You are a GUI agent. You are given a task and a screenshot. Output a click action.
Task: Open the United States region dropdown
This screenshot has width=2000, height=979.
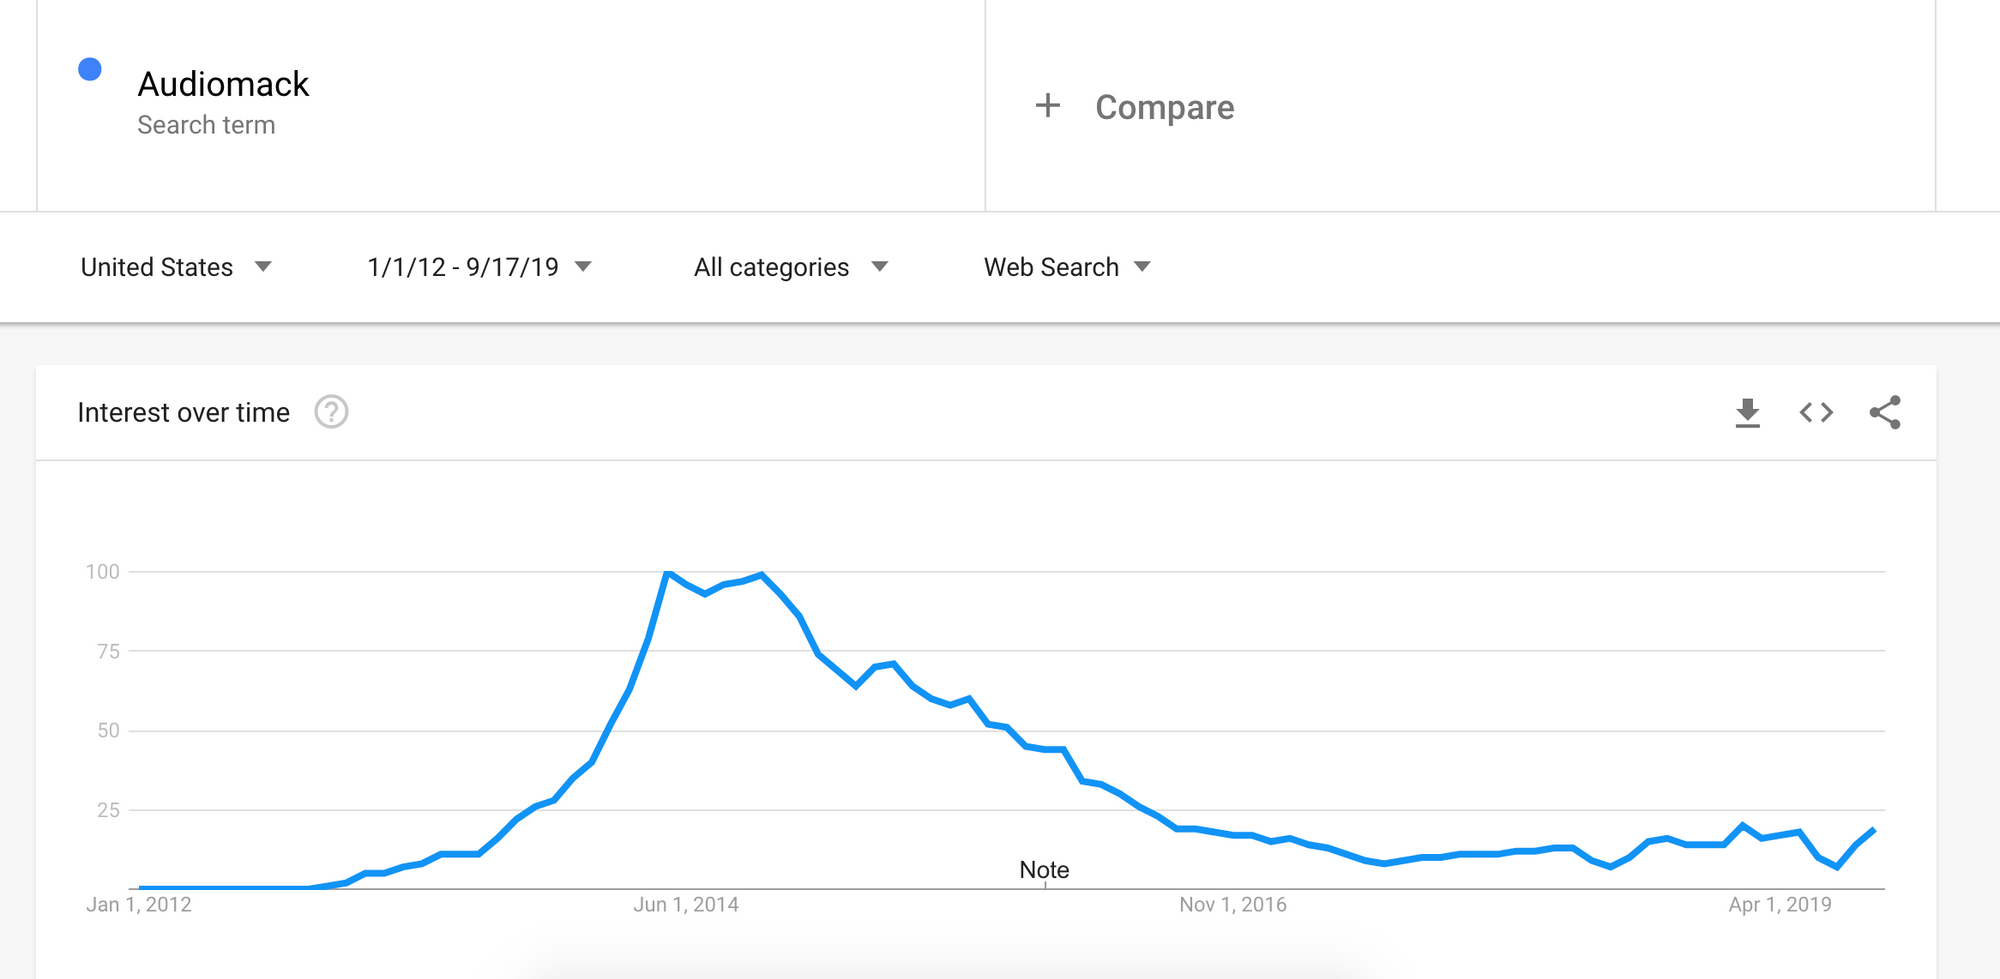pos(176,267)
